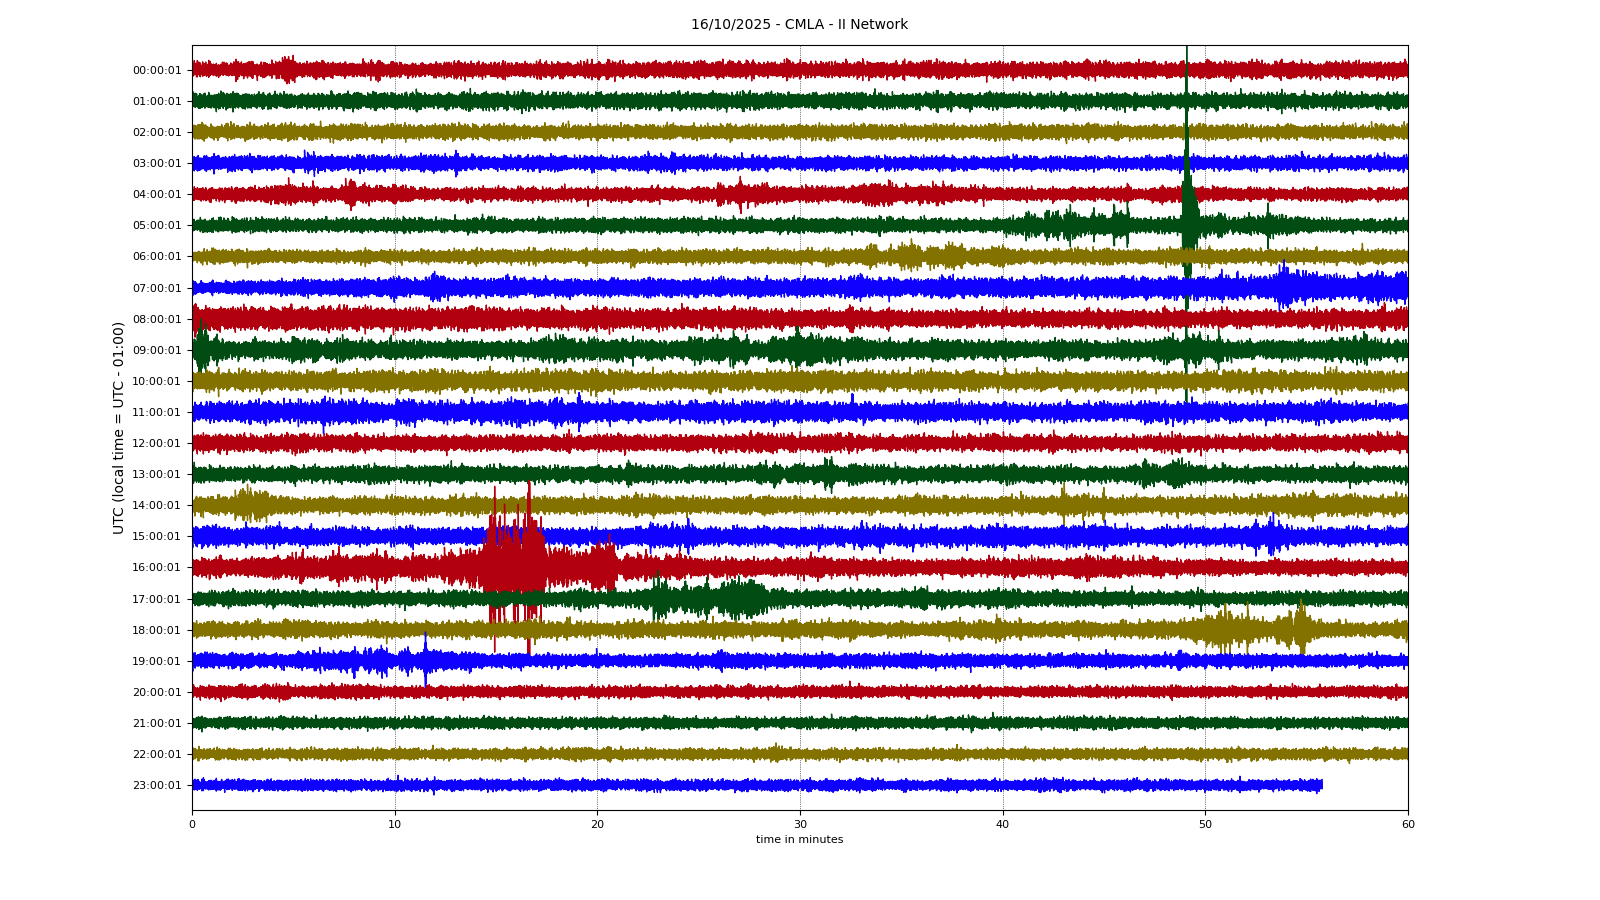Click the x-axis tick labeled 10
The image size is (1600, 900).
[x=395, y=825]
